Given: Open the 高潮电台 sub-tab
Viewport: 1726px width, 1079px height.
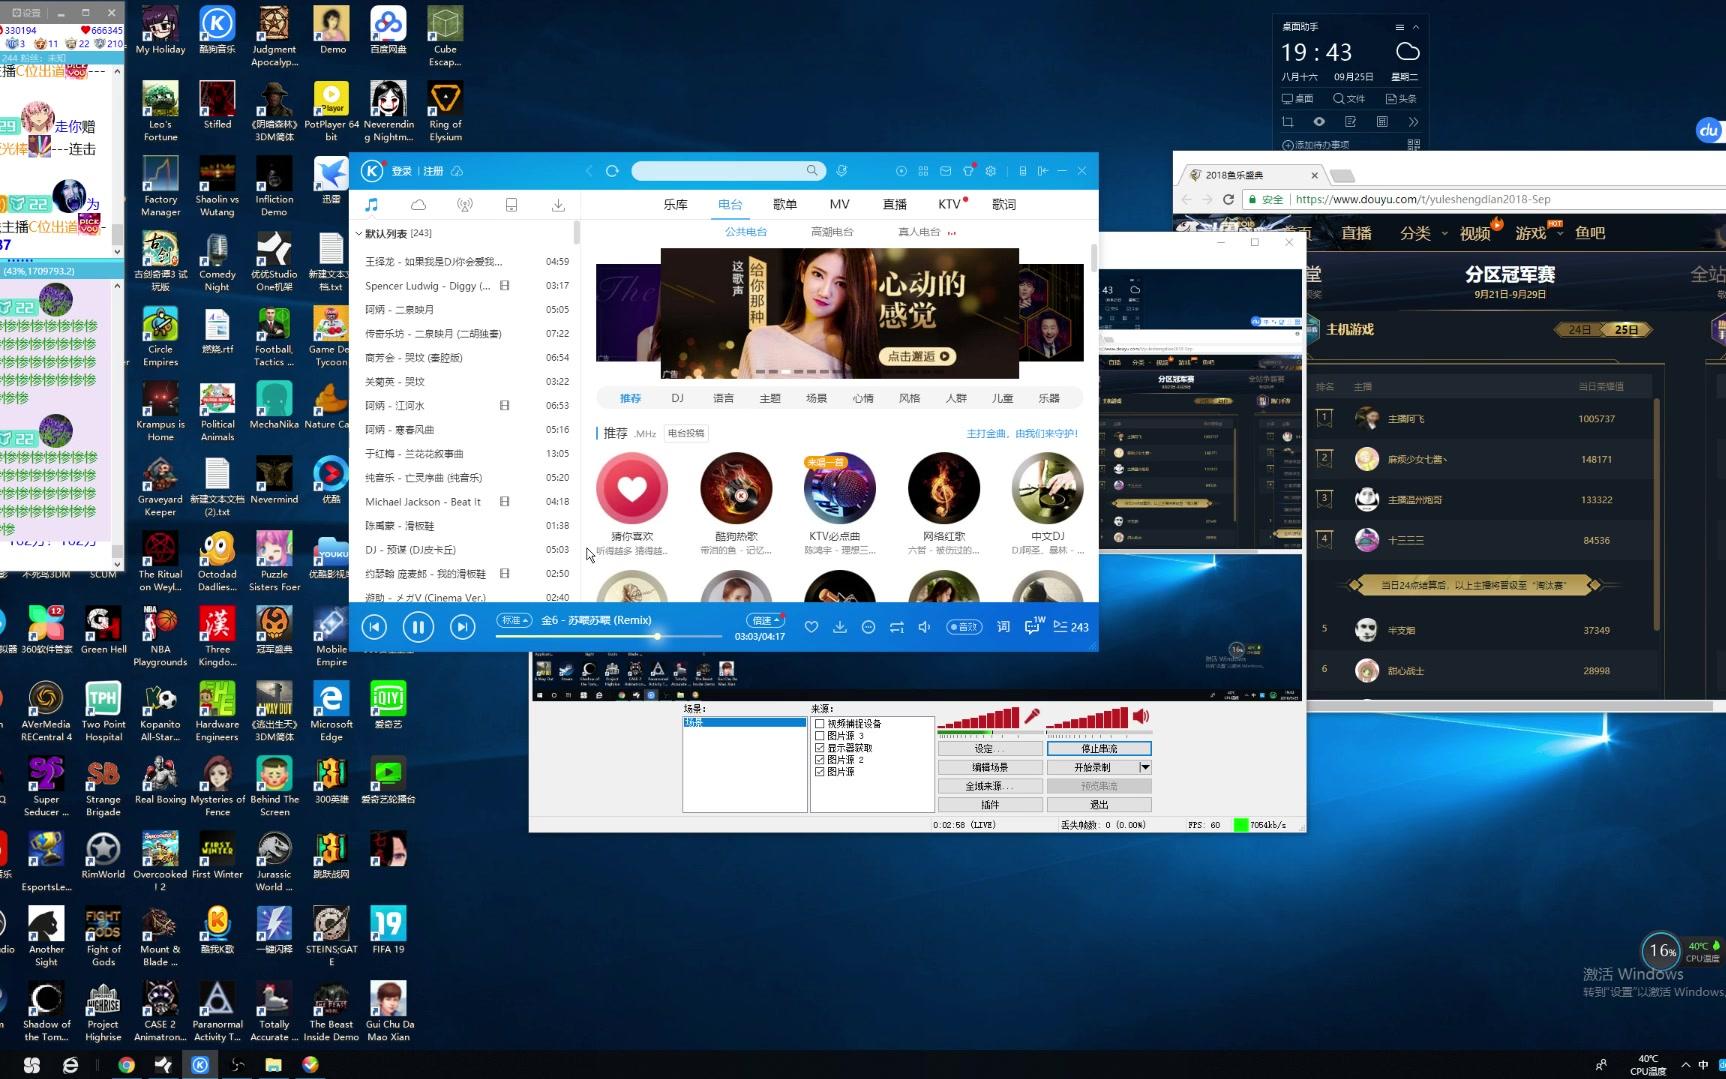Looking at the screenshot, I should [832, 232].
